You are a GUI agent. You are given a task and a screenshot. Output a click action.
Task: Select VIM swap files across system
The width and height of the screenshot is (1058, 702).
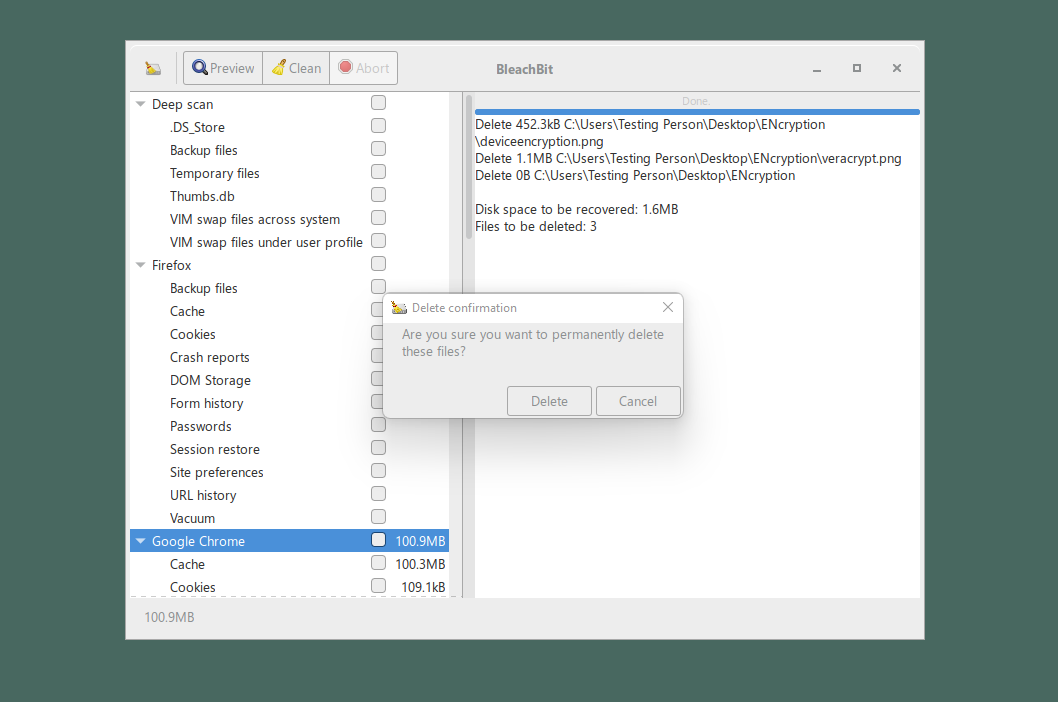point(289,219)
